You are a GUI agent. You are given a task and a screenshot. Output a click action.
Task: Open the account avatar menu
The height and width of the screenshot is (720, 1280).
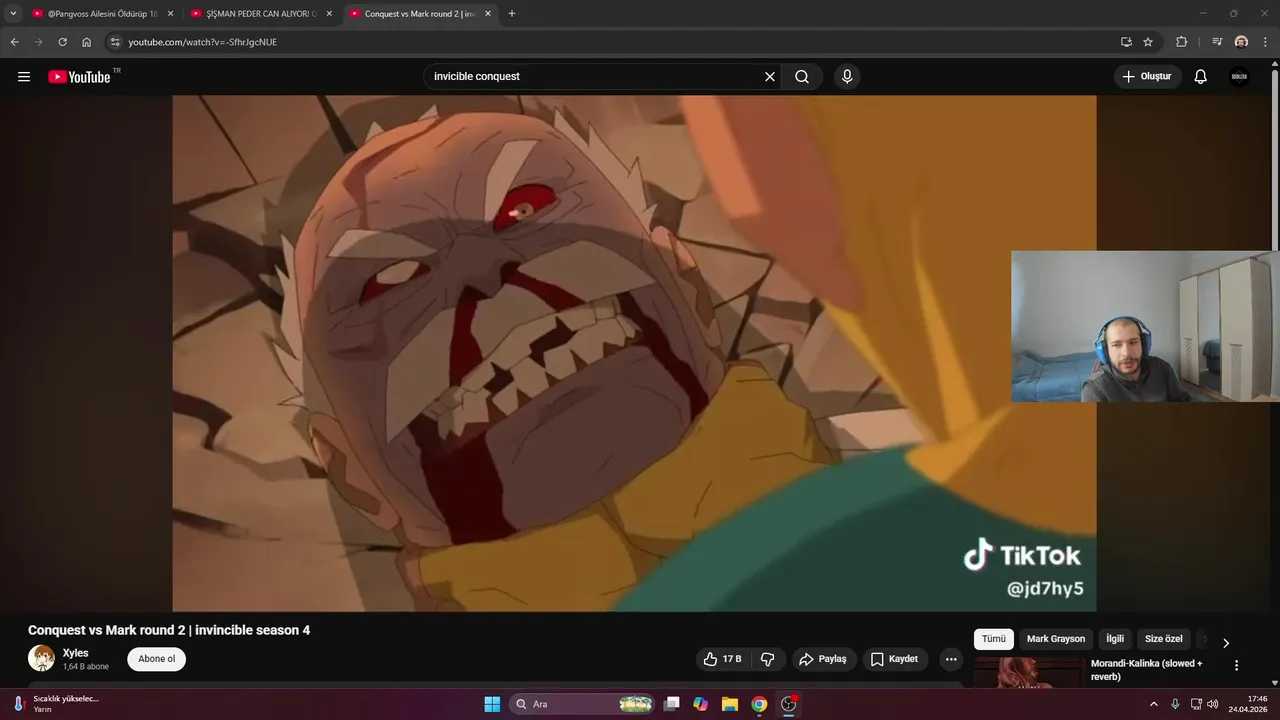click(1239, 77)
